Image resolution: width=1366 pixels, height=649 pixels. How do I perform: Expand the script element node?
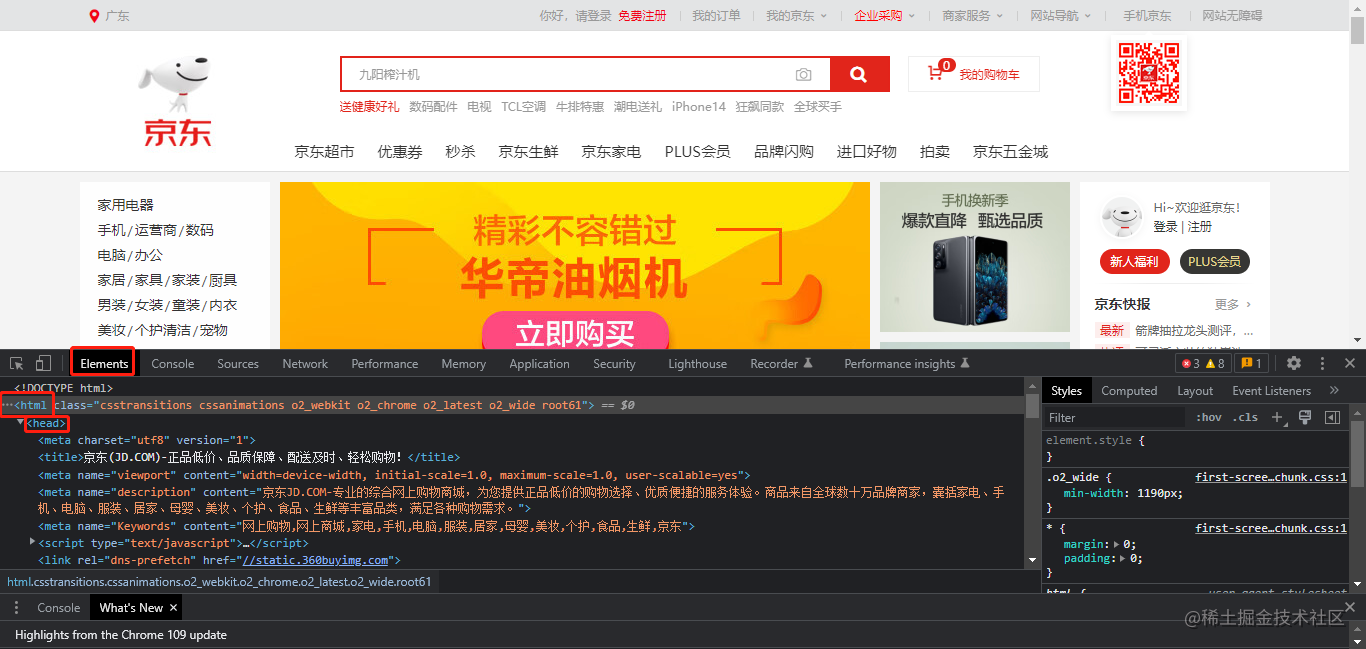[33, 542]
